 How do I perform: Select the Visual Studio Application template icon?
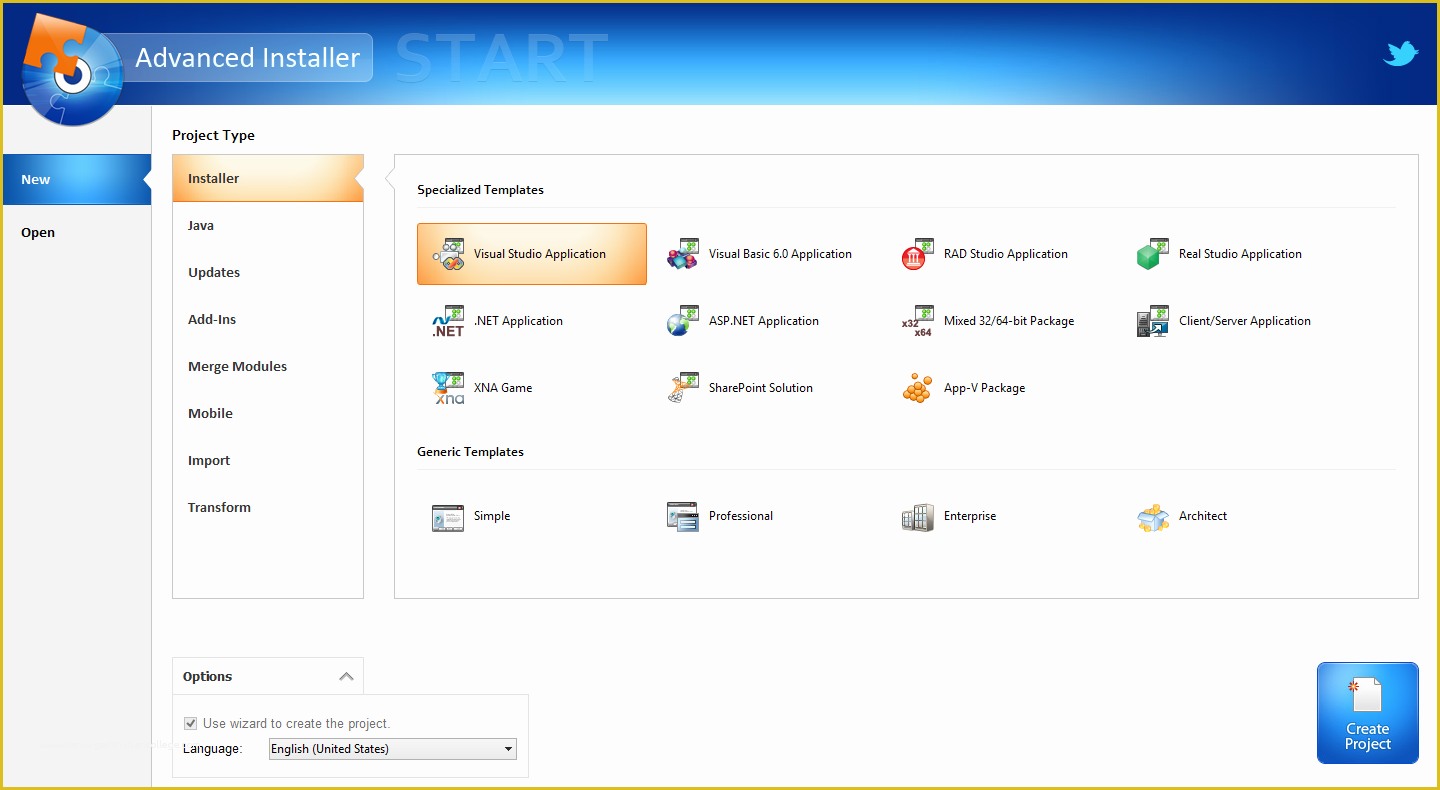click(x=448, y=254)
